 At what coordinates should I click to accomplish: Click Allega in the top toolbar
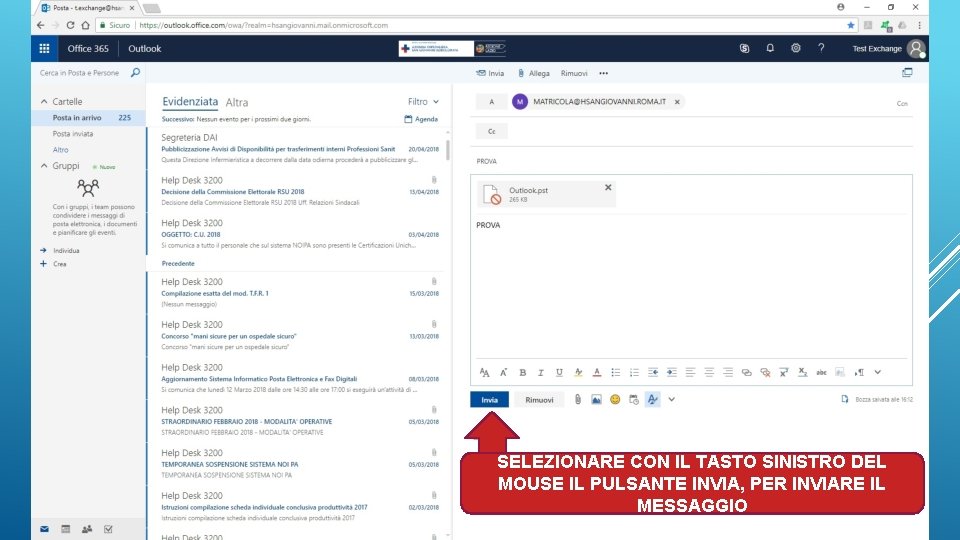pos(533,73)
